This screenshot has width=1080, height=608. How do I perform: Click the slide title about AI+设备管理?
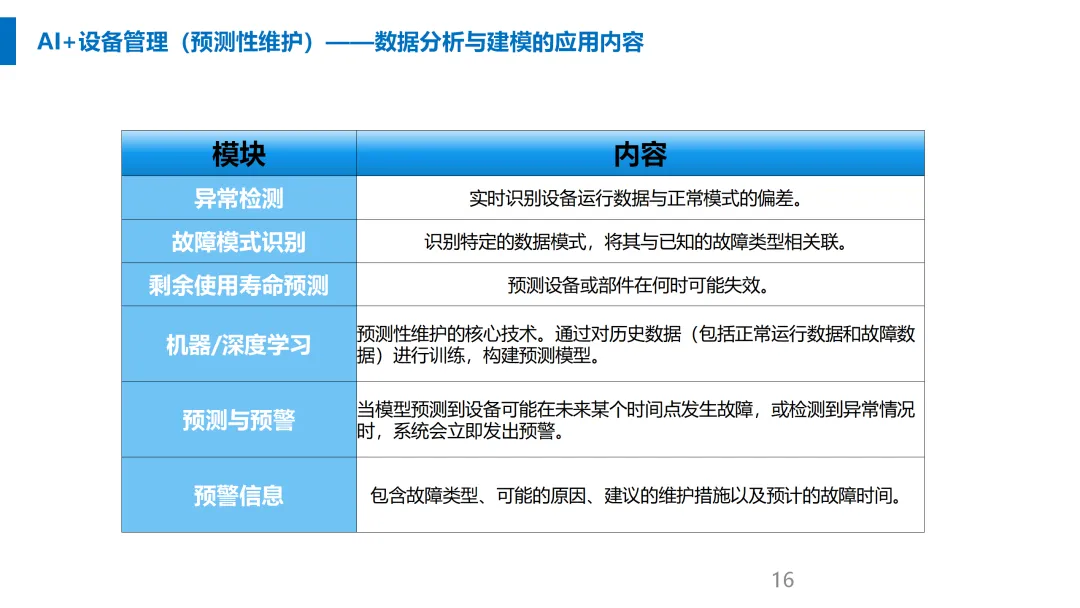click(340, 42)
